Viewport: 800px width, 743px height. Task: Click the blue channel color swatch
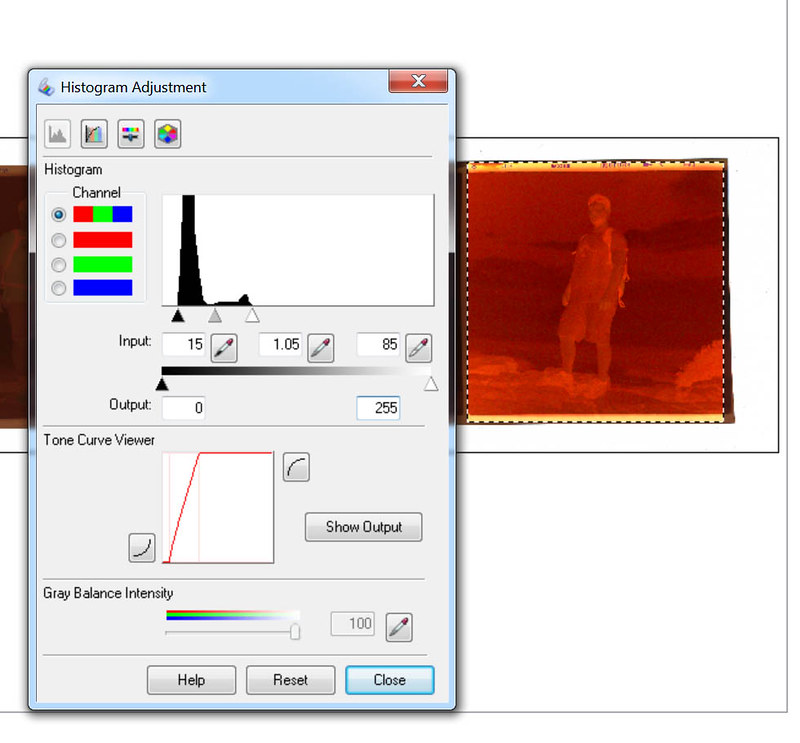(x=103, y=287)
